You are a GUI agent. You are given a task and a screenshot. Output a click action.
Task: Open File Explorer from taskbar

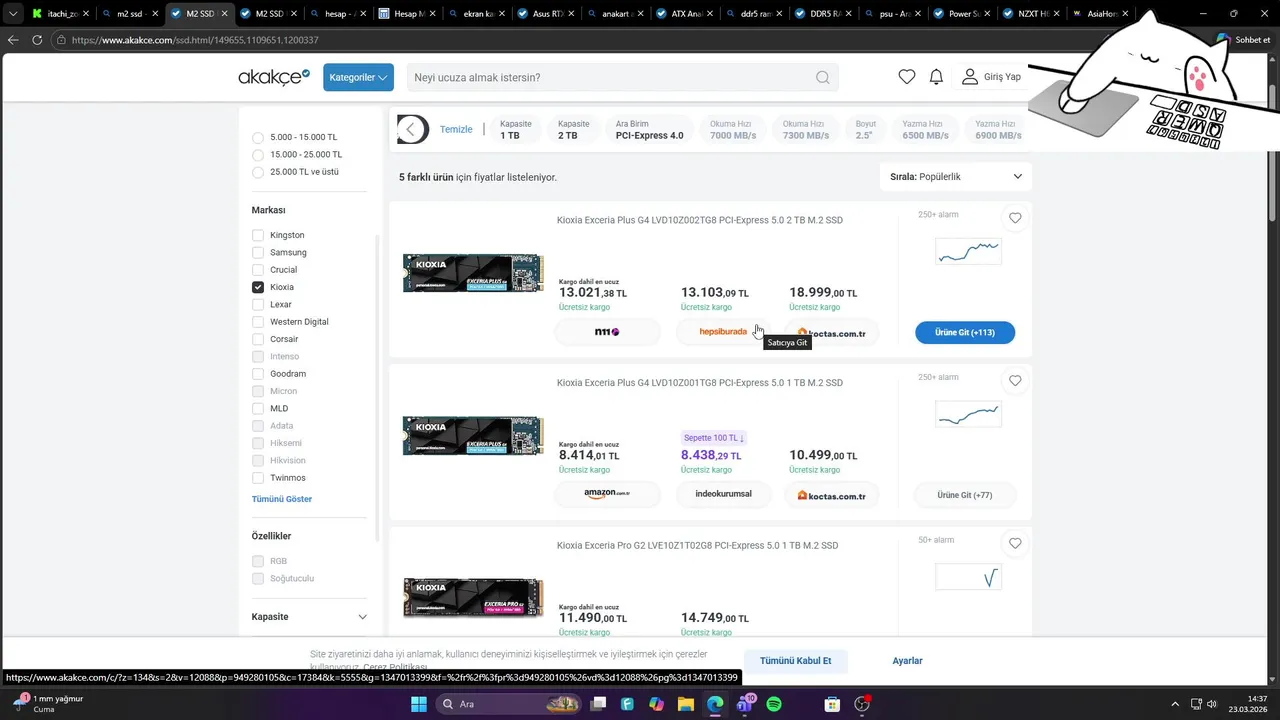click(686, 704)
